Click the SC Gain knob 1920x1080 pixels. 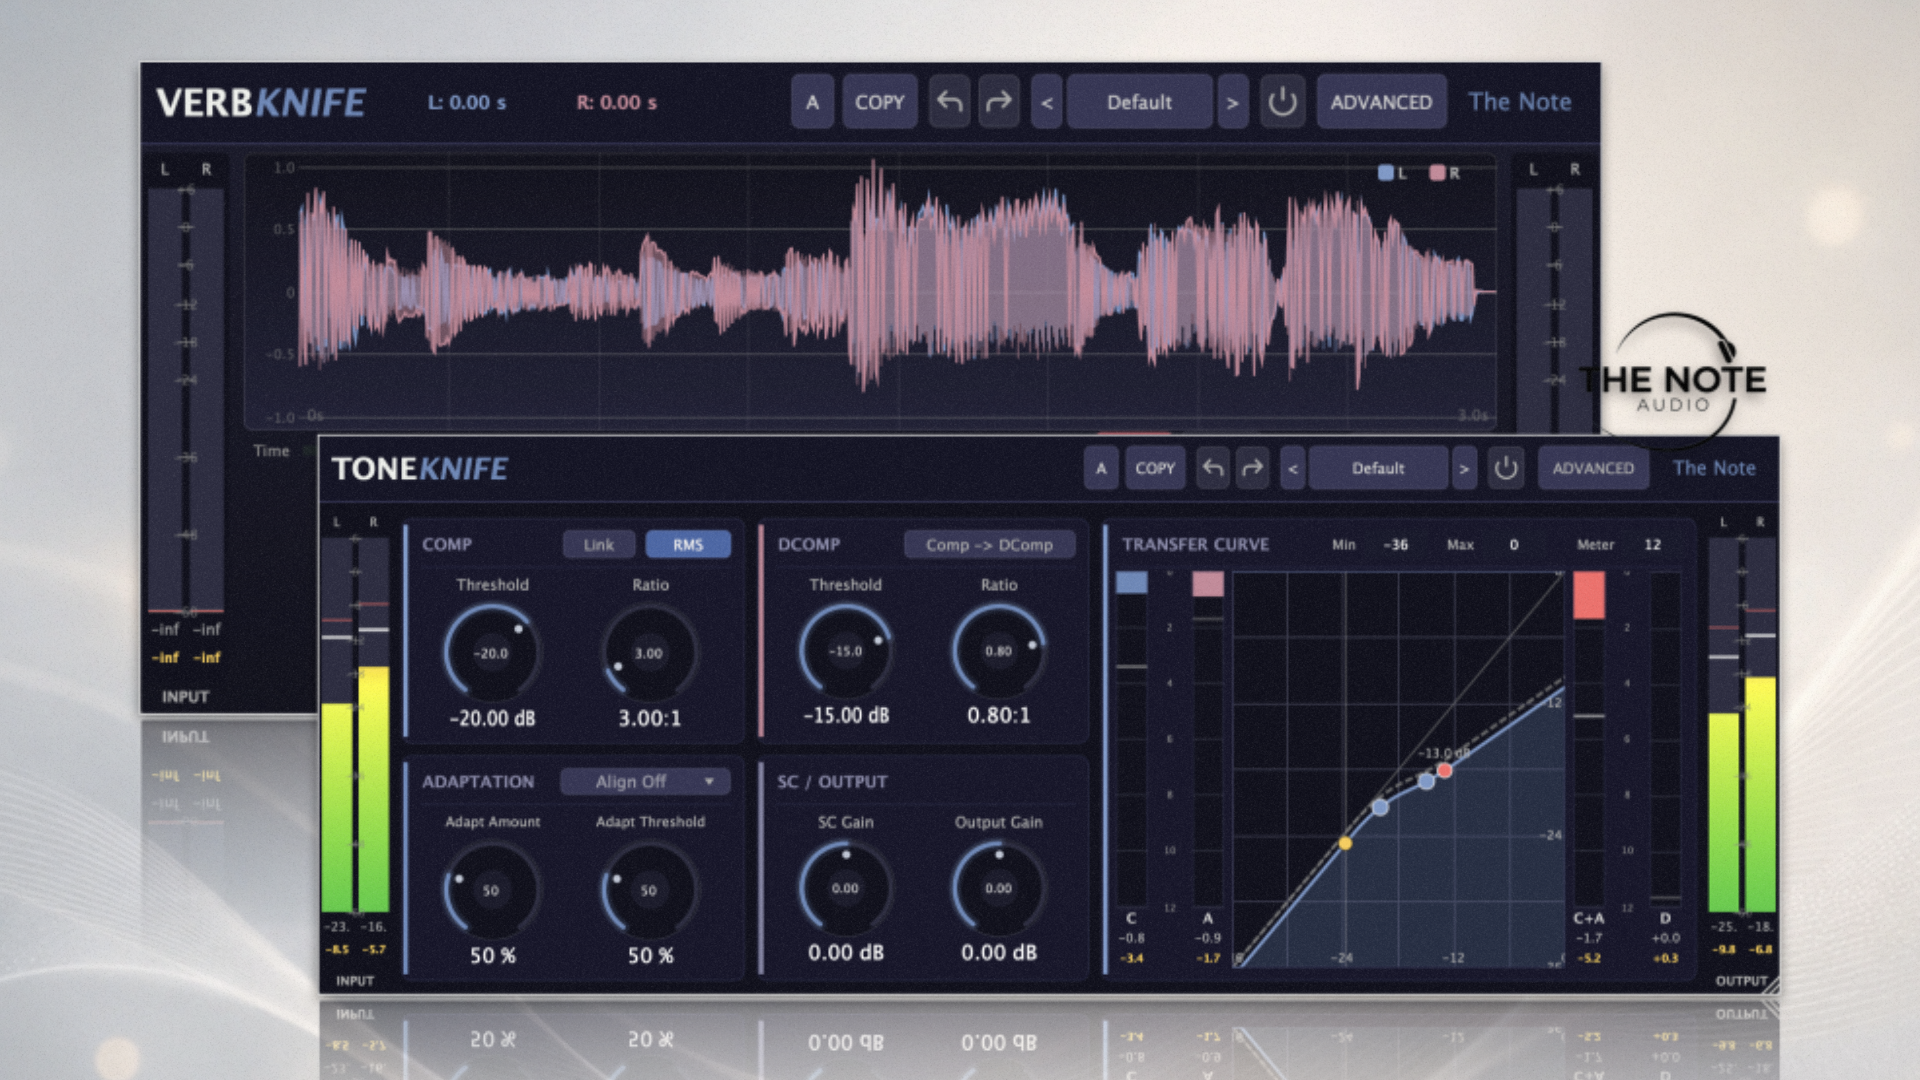pos(845,888)
